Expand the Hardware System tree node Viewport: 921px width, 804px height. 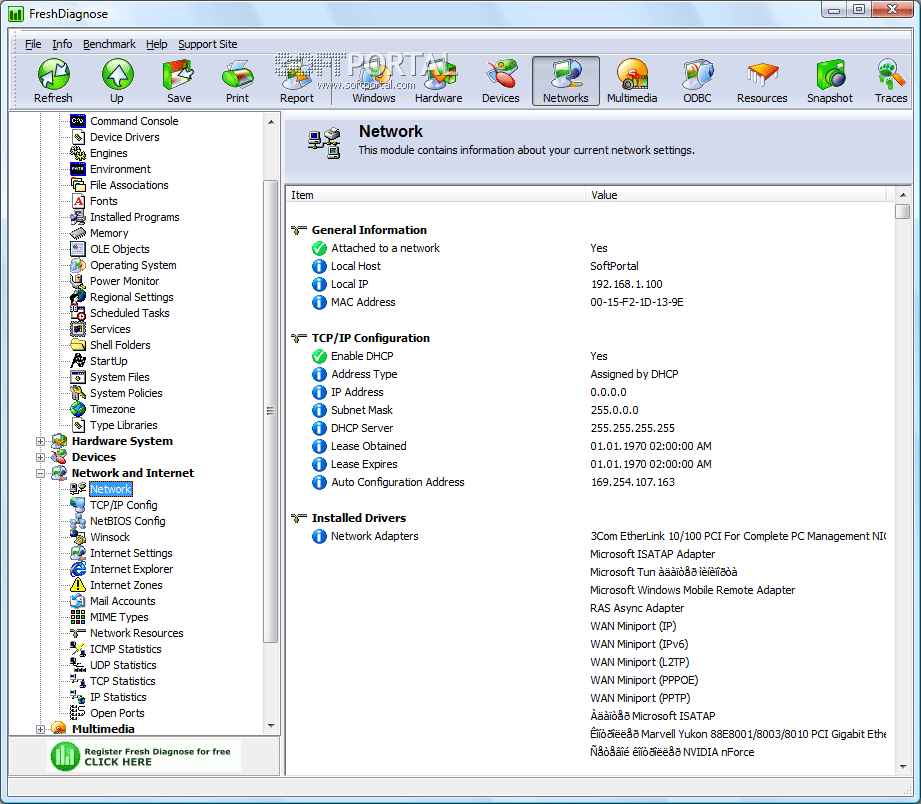pos(40,441)
